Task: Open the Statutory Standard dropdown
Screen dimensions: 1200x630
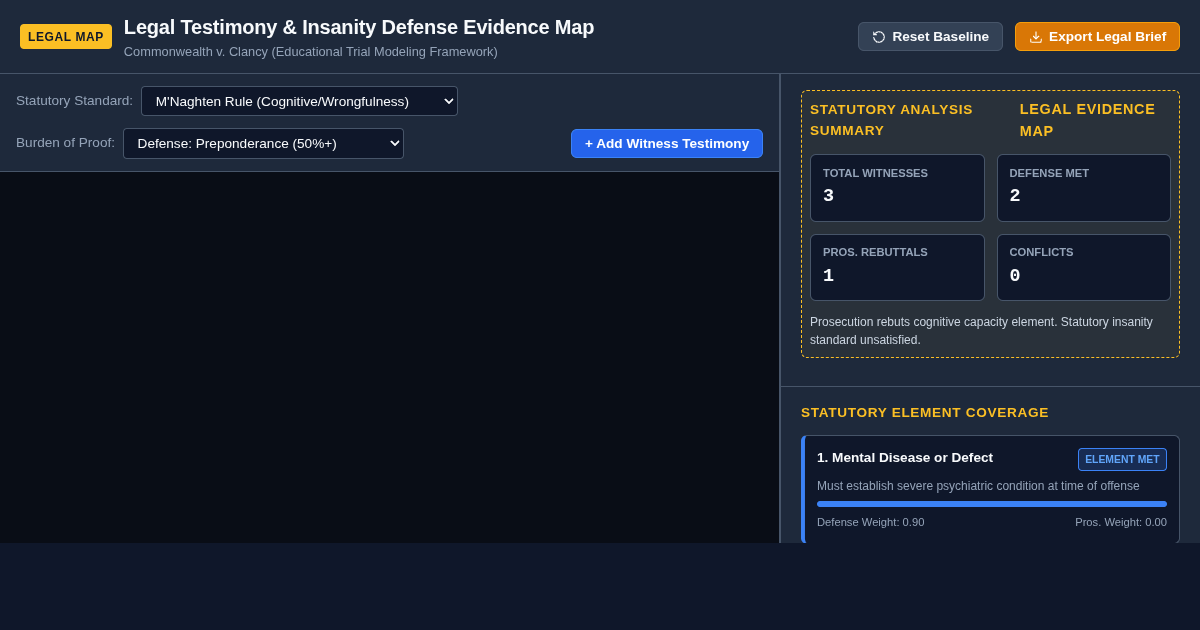Action: (299, 101)
